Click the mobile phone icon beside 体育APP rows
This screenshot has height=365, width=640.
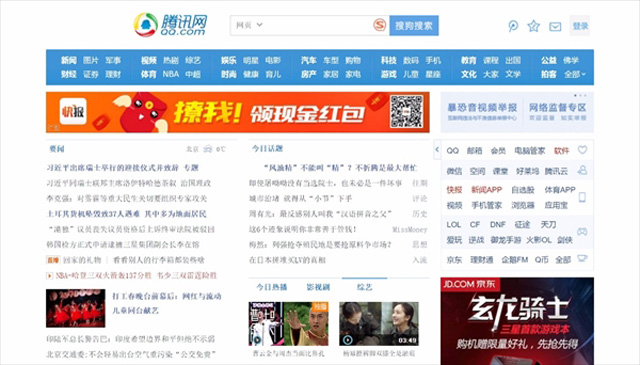click(x=582, y=197)
